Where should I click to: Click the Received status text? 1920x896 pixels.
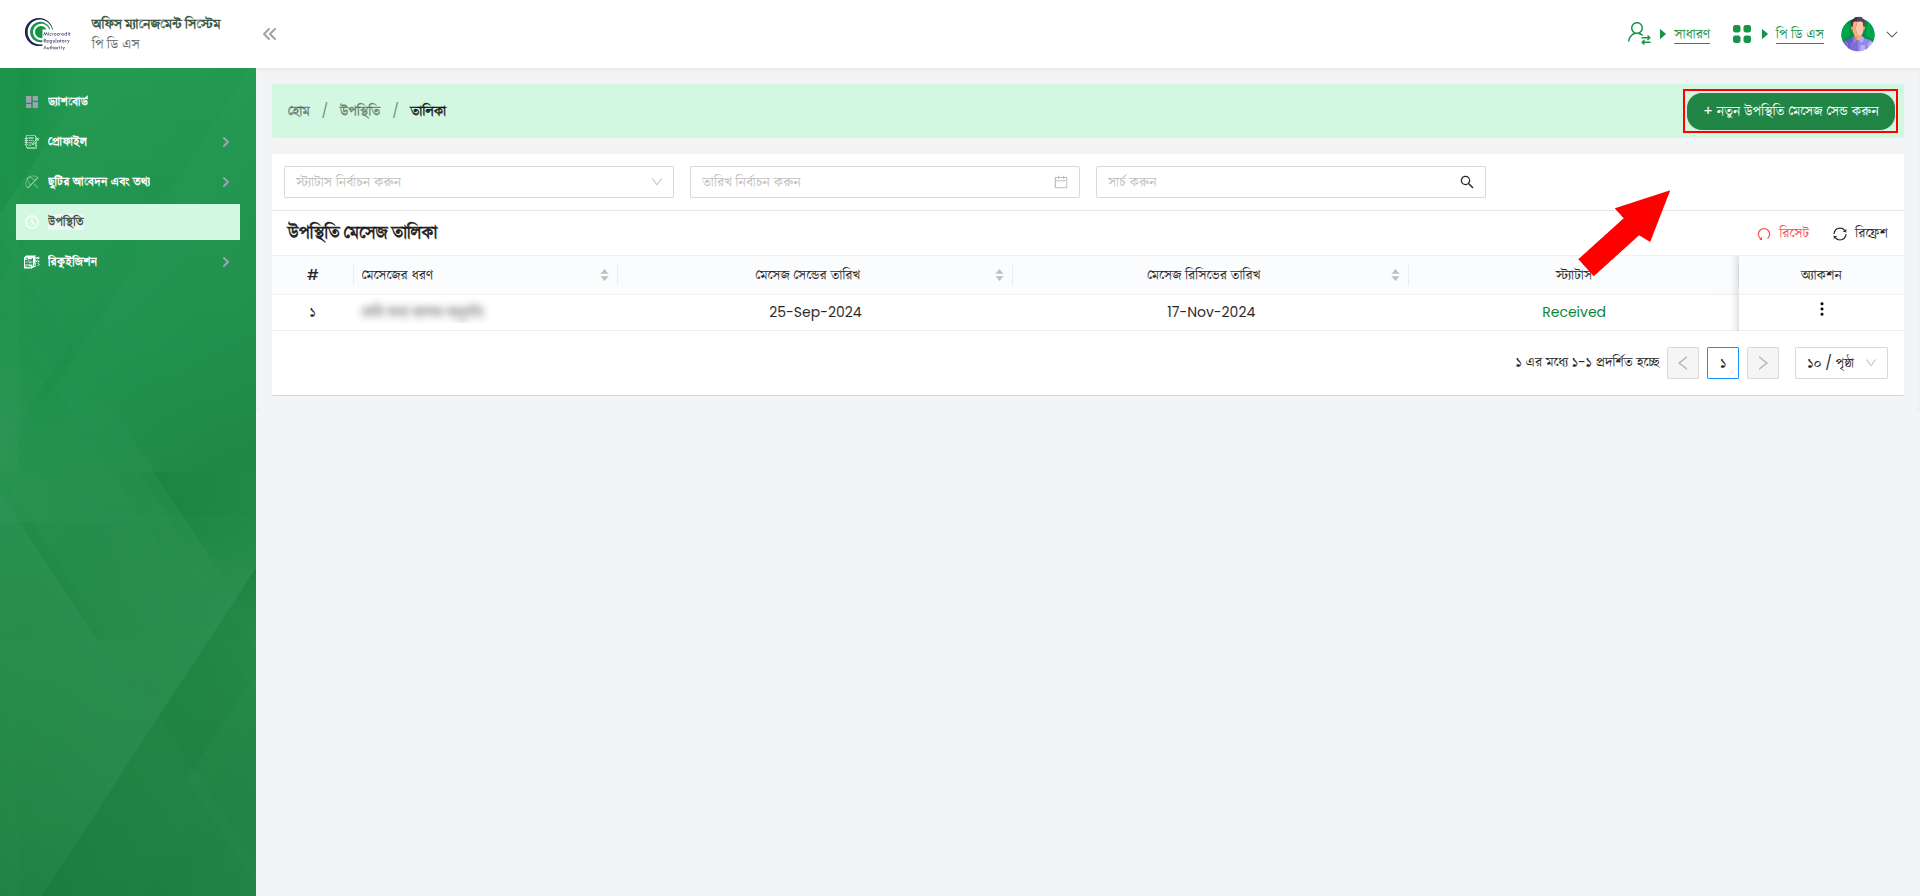click(x=1573, y=312)
